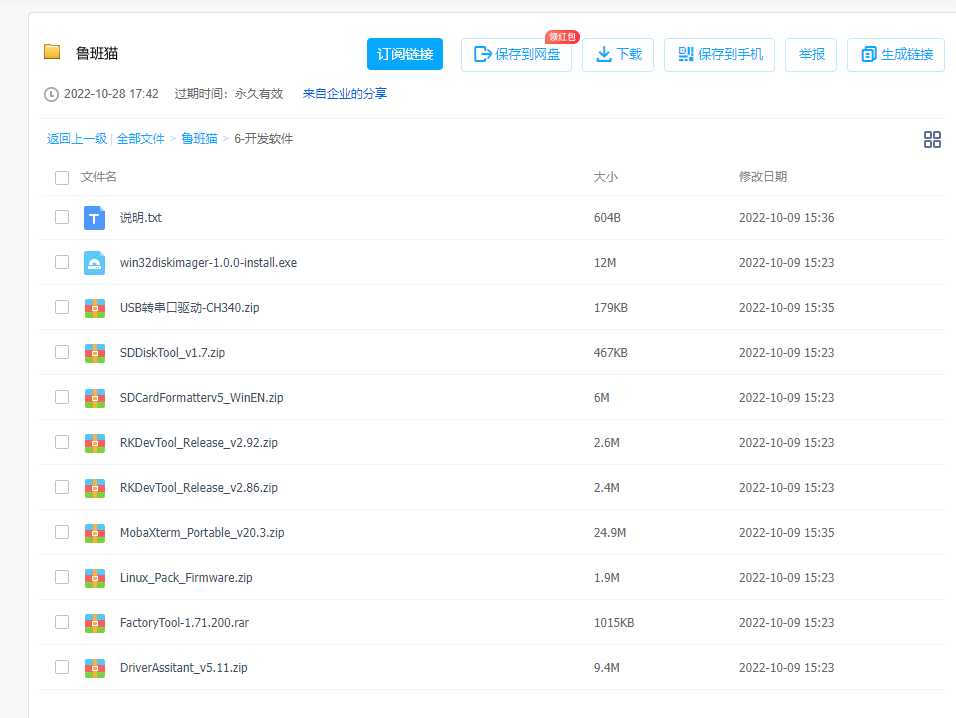Open MobaXterm_Portable_v20.3.zip file name
The image size is (956, 718).
coord(202,533)
